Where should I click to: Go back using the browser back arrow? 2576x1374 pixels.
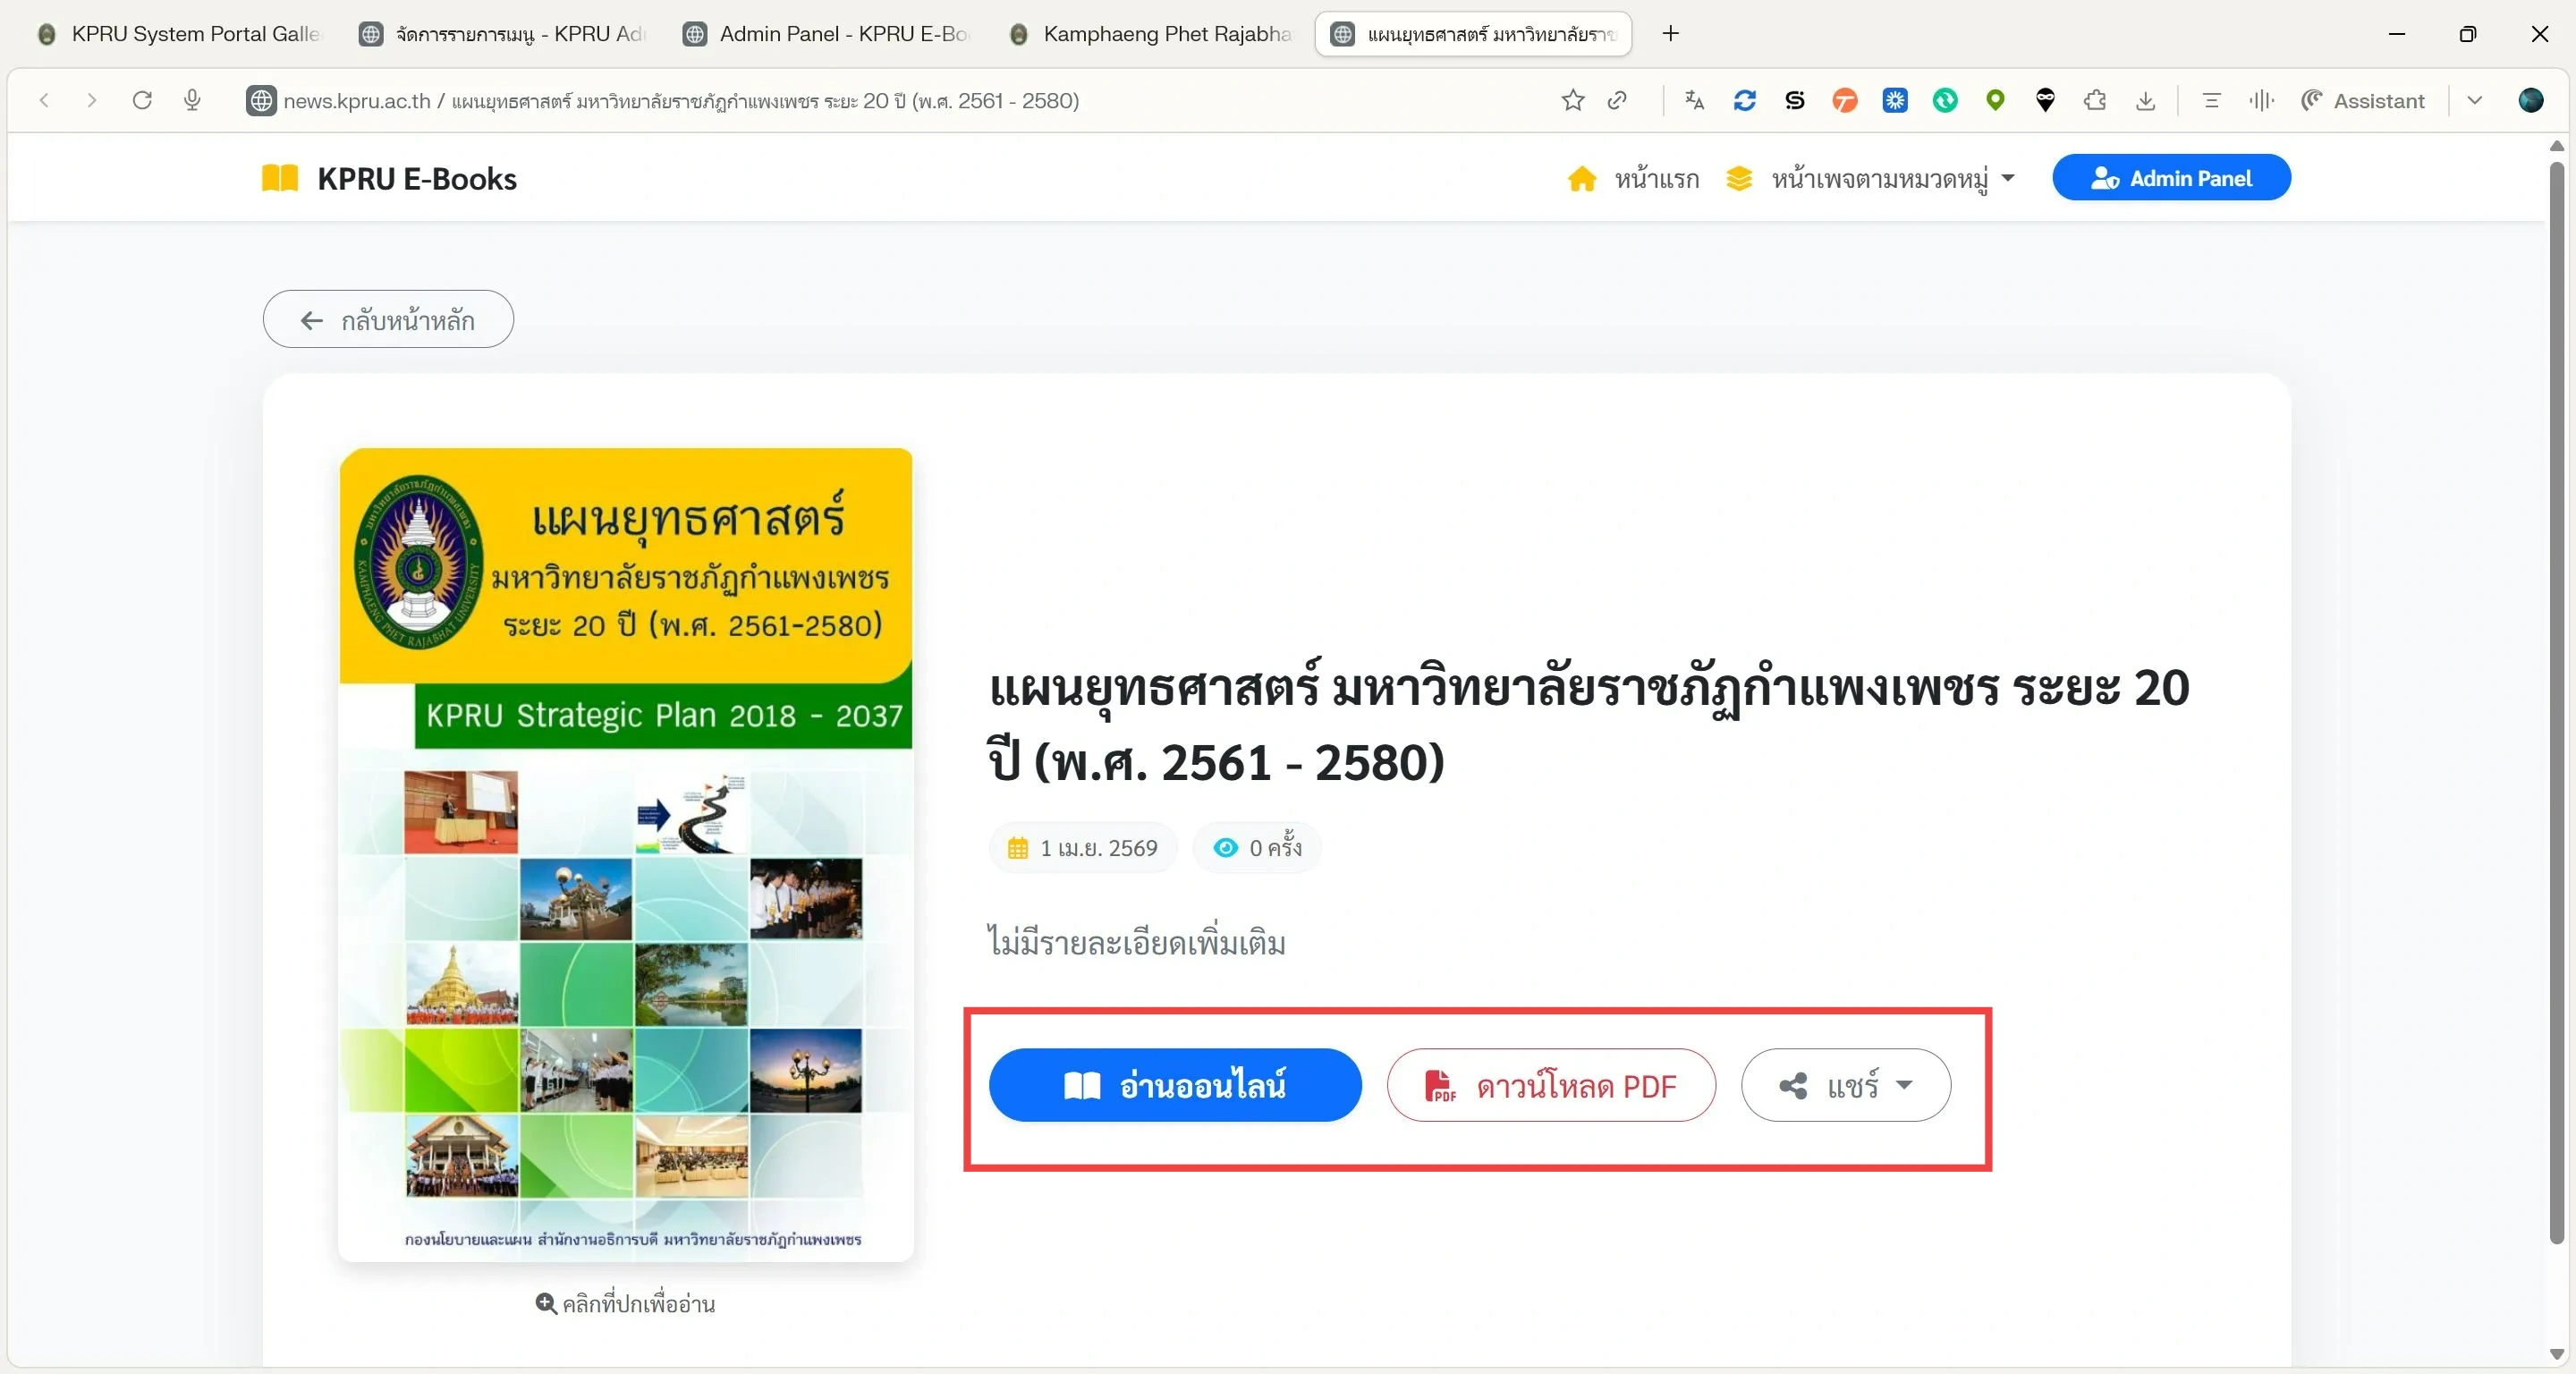(44, 100)
